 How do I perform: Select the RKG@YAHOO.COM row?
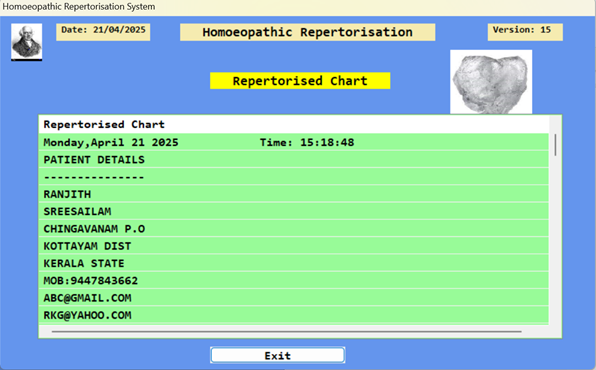click(293, 315)
